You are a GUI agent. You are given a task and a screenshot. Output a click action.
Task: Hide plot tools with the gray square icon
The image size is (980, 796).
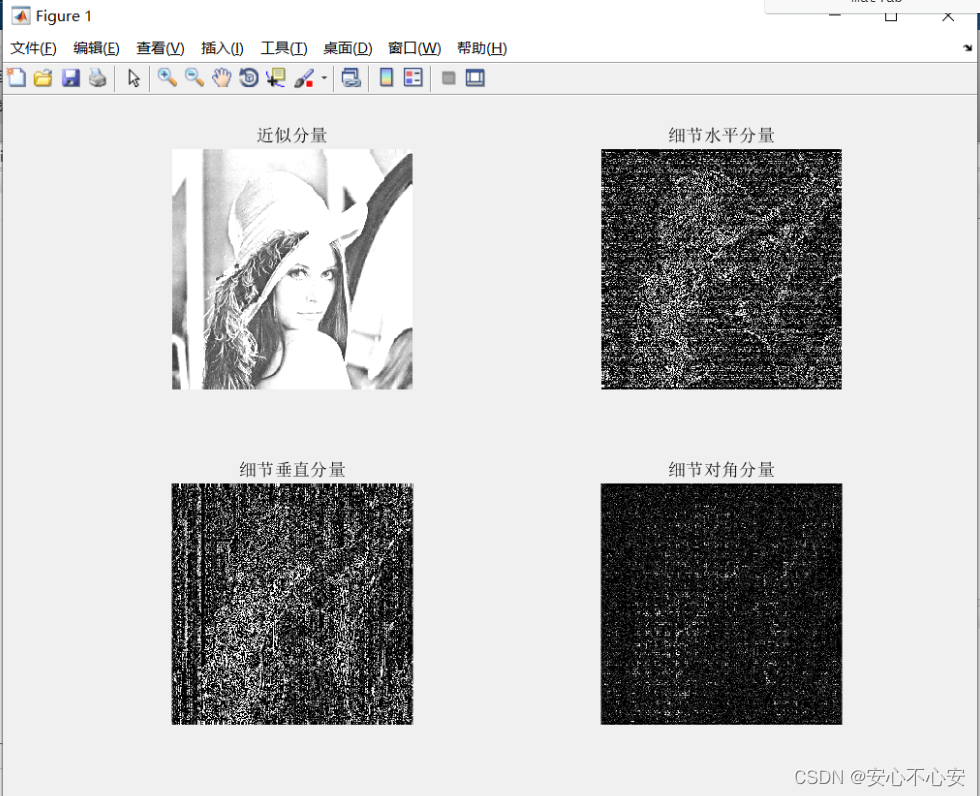coord(448,78)
